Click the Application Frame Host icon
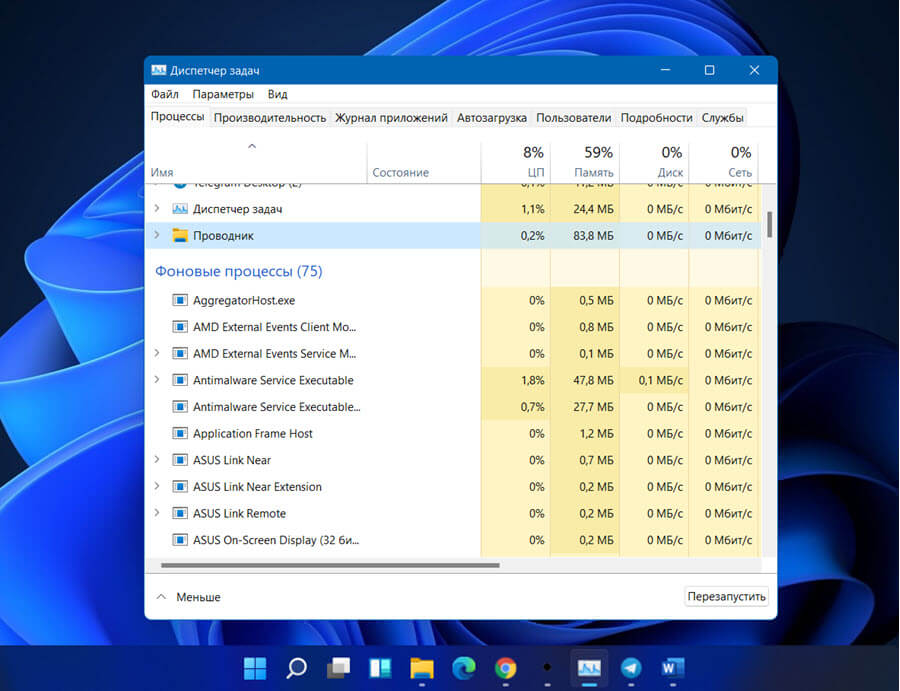 pos(180,433)
